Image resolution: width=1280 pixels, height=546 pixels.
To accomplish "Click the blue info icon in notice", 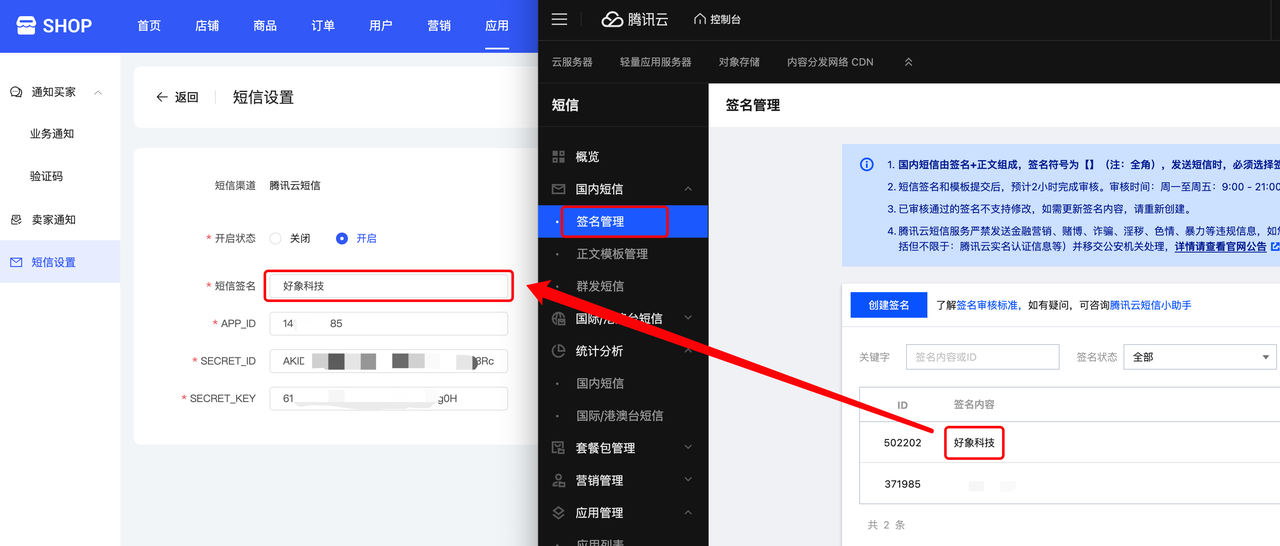I will point(867,164).
